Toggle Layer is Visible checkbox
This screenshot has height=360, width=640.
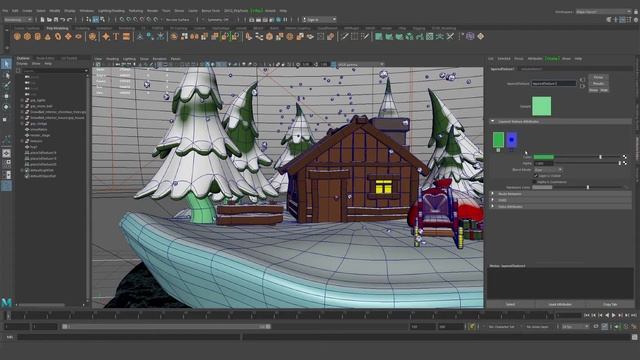coord(536,176)
